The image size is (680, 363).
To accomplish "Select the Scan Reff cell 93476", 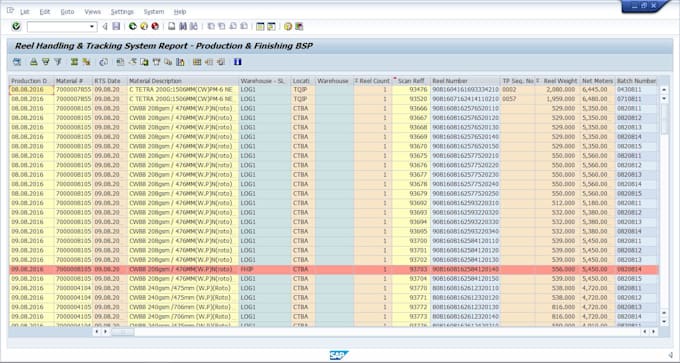I will tap(411, 90).
